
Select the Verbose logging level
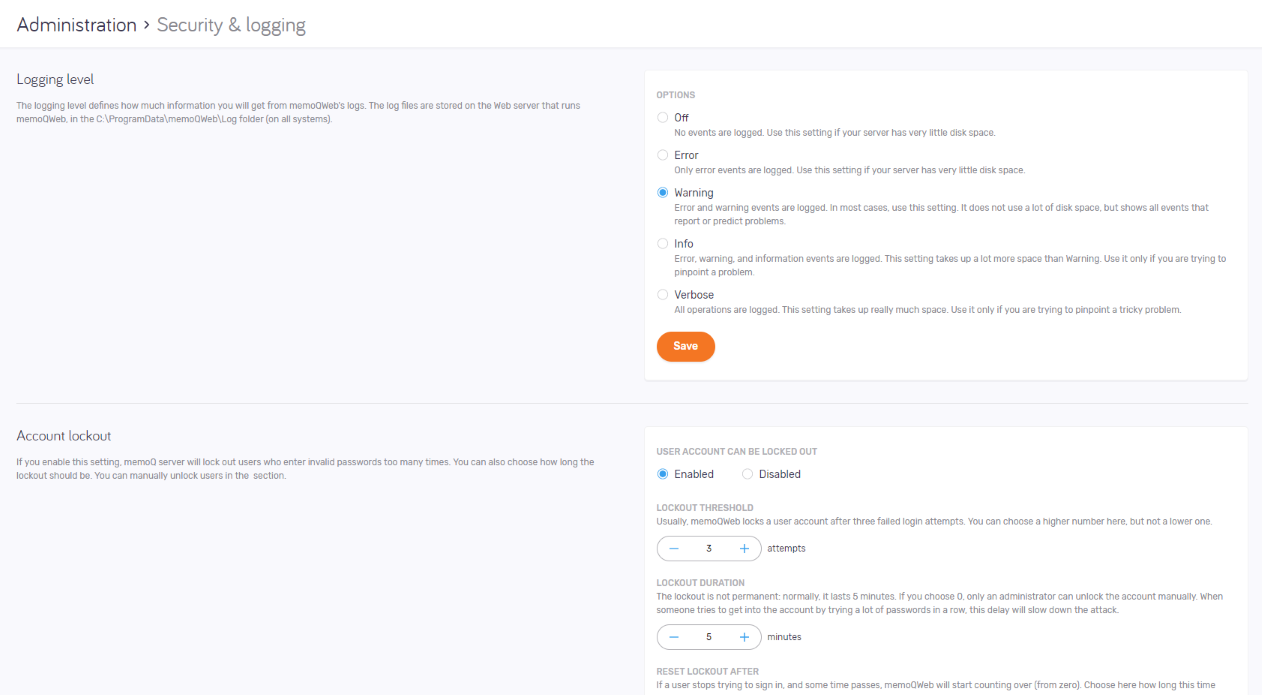[x=662, y=294]
